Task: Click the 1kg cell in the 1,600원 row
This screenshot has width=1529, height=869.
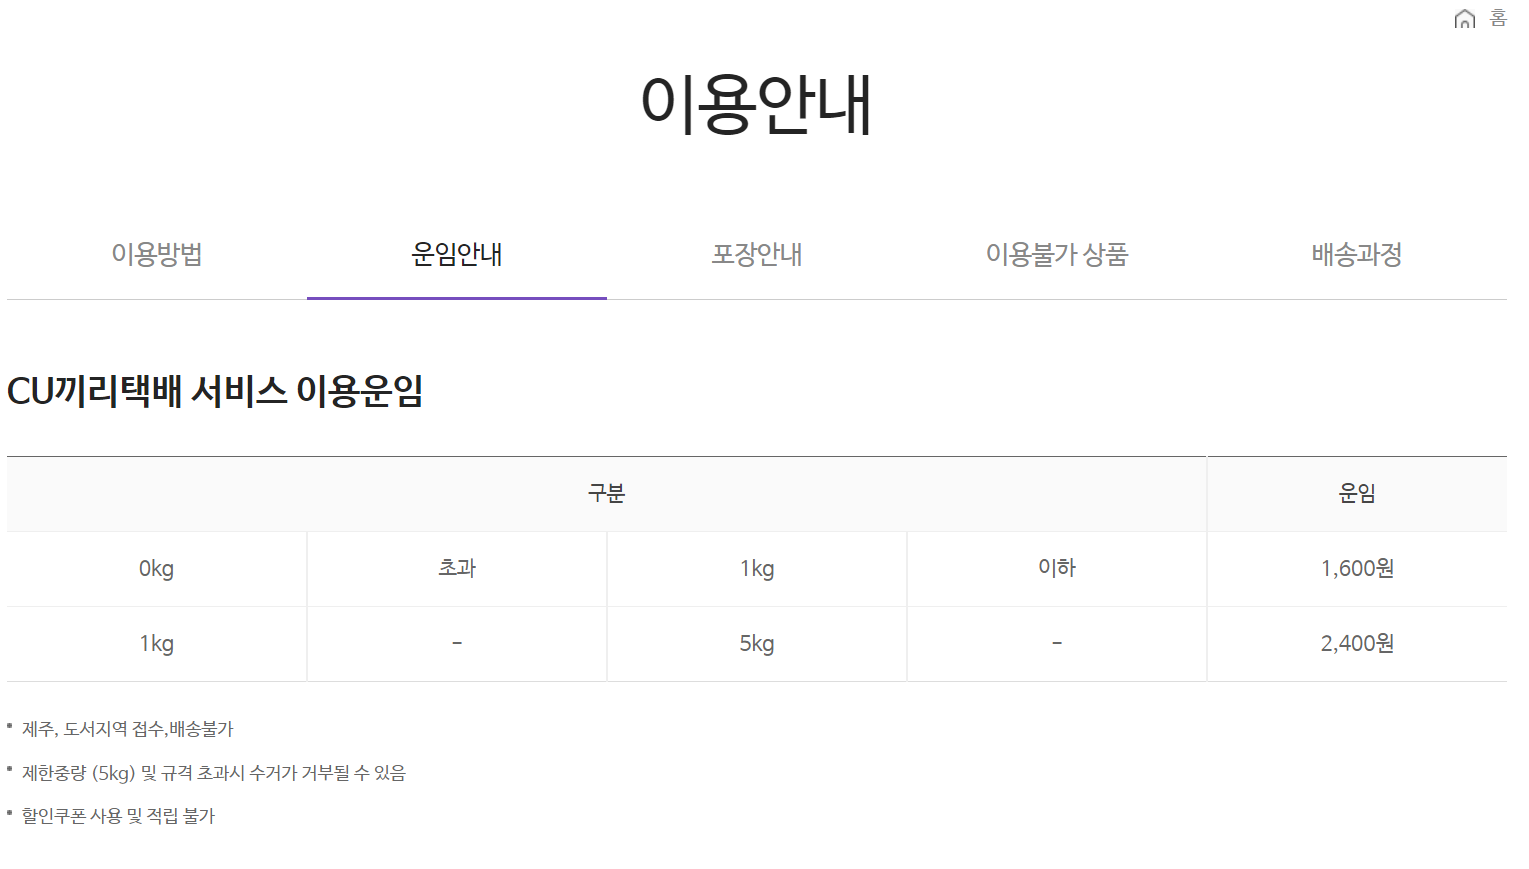Action: tap(757, 569)
